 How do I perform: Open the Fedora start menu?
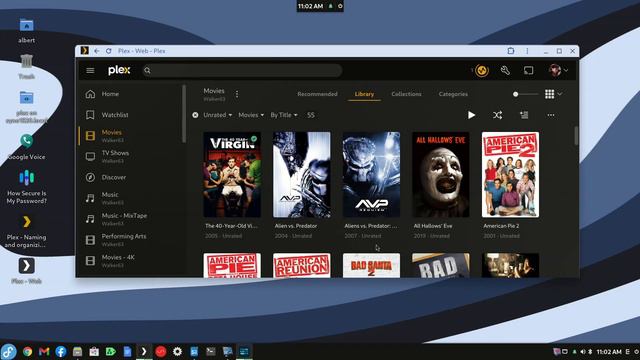click(x=9, y=351)
